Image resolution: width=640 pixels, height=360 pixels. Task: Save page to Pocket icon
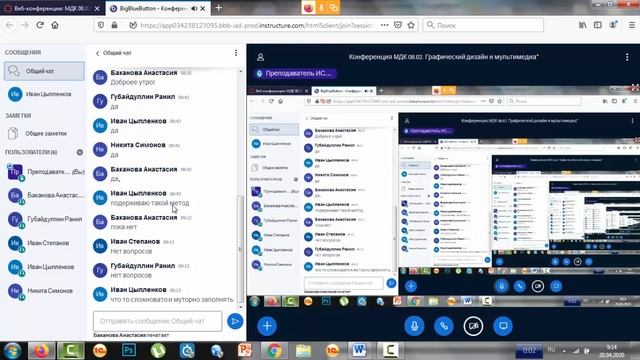pos(398,25)
